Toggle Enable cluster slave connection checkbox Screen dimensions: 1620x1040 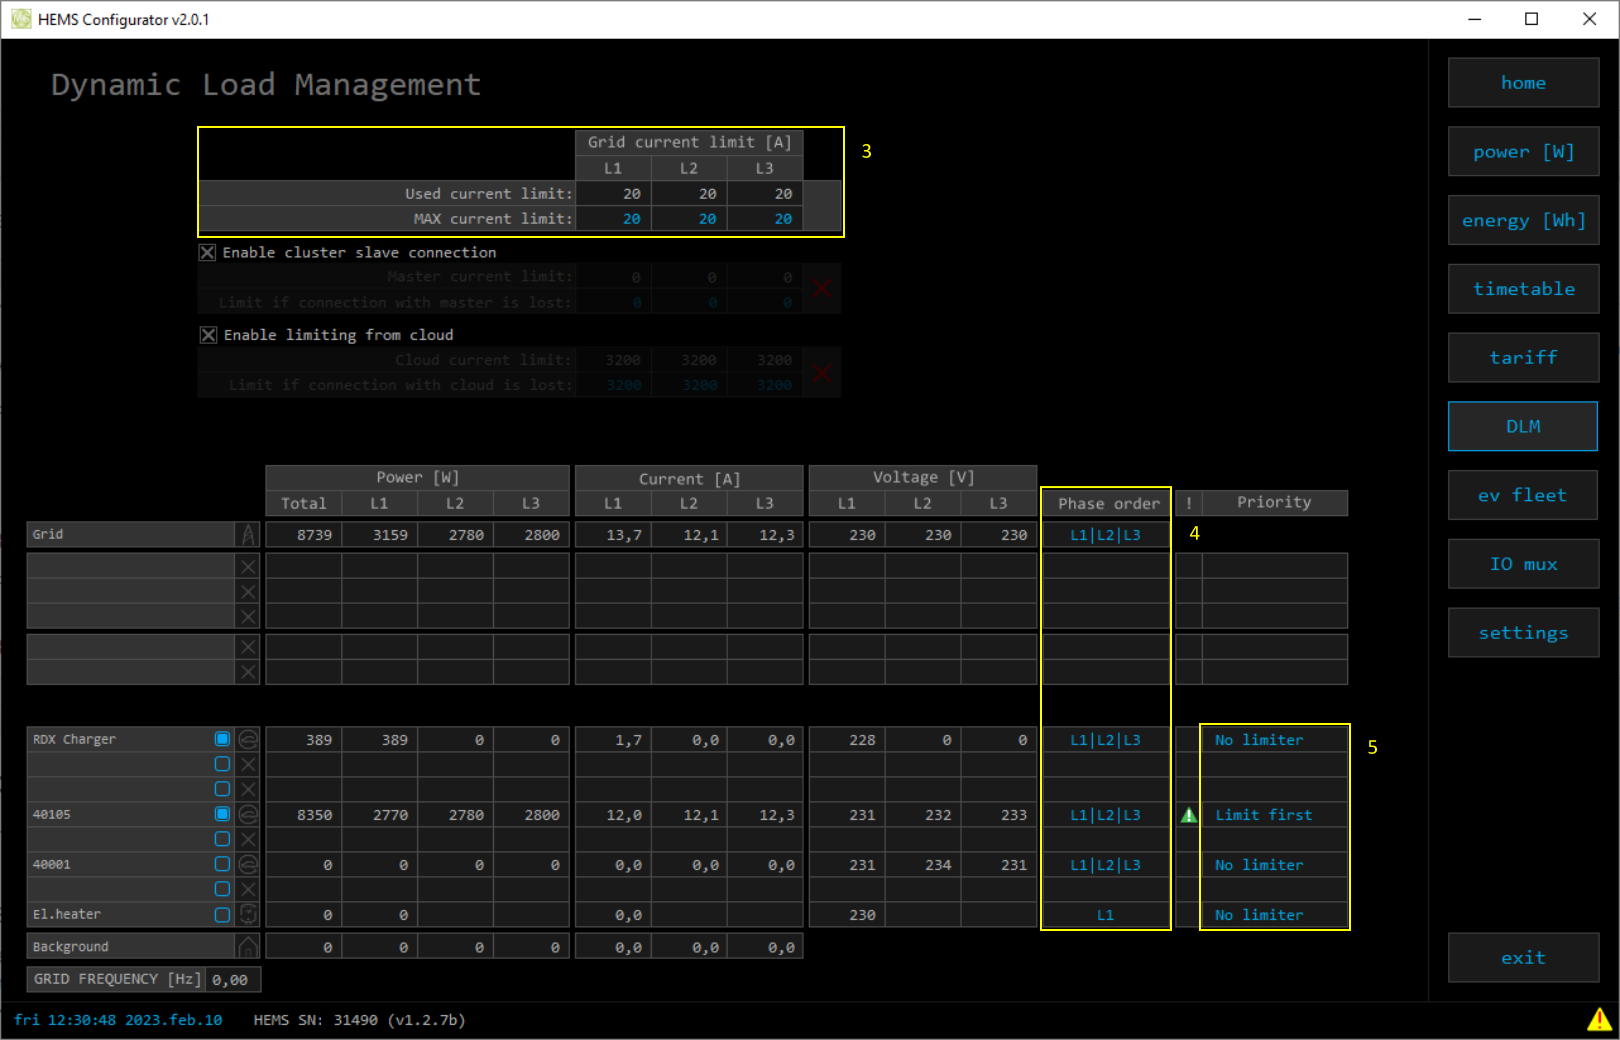207,253
